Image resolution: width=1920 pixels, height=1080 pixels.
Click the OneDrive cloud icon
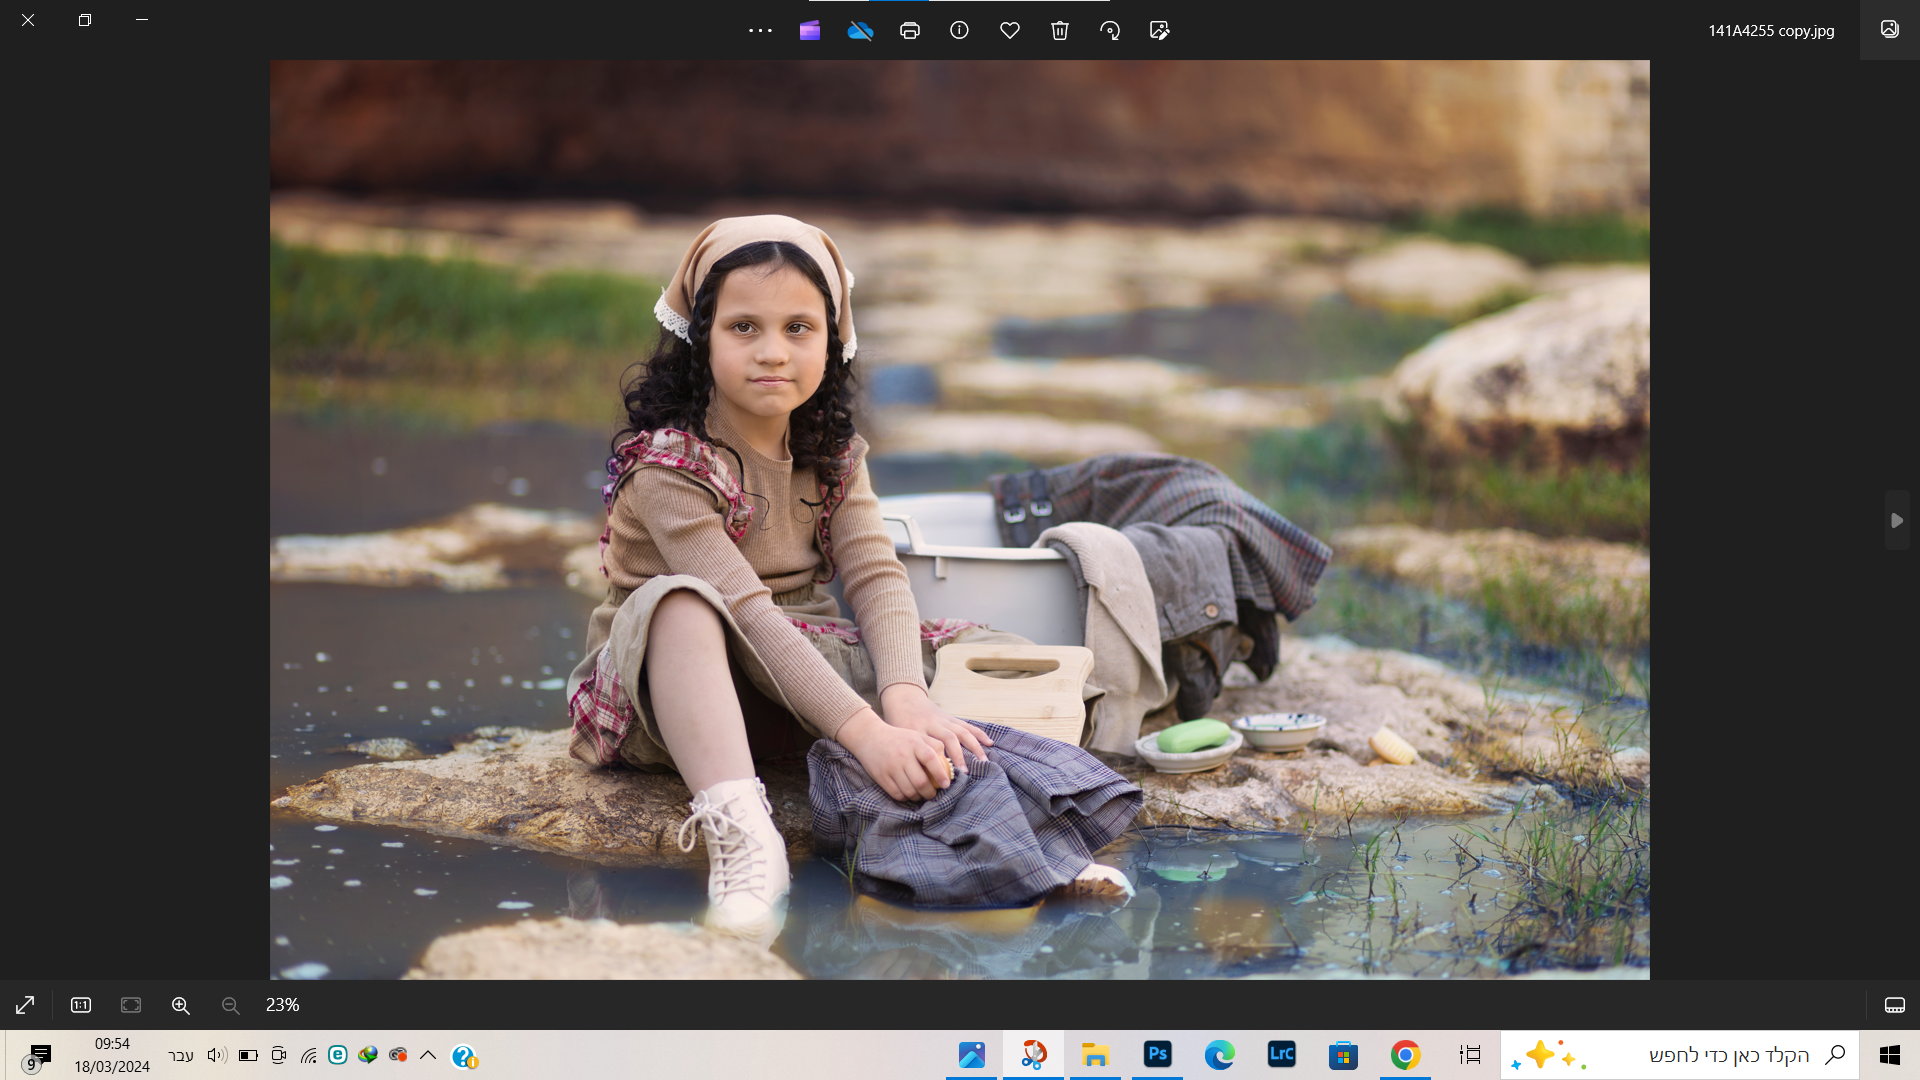(x=860, y=31)
